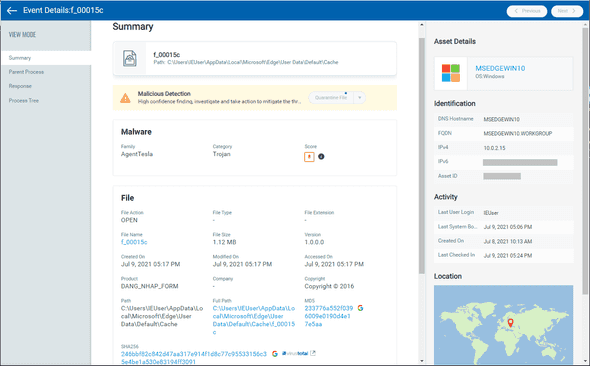Select asset Created On Jul 8 value
This screenshot has width=590, height=366.
click(508, 241)
